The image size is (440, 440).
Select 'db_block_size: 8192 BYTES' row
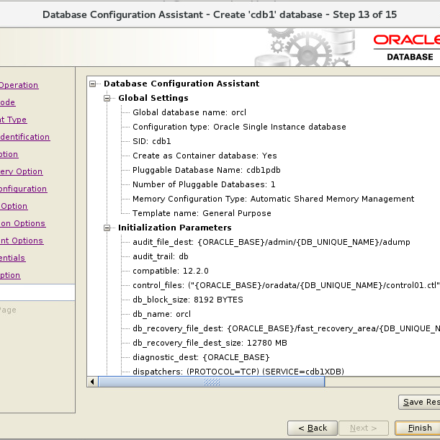point(188,300)
